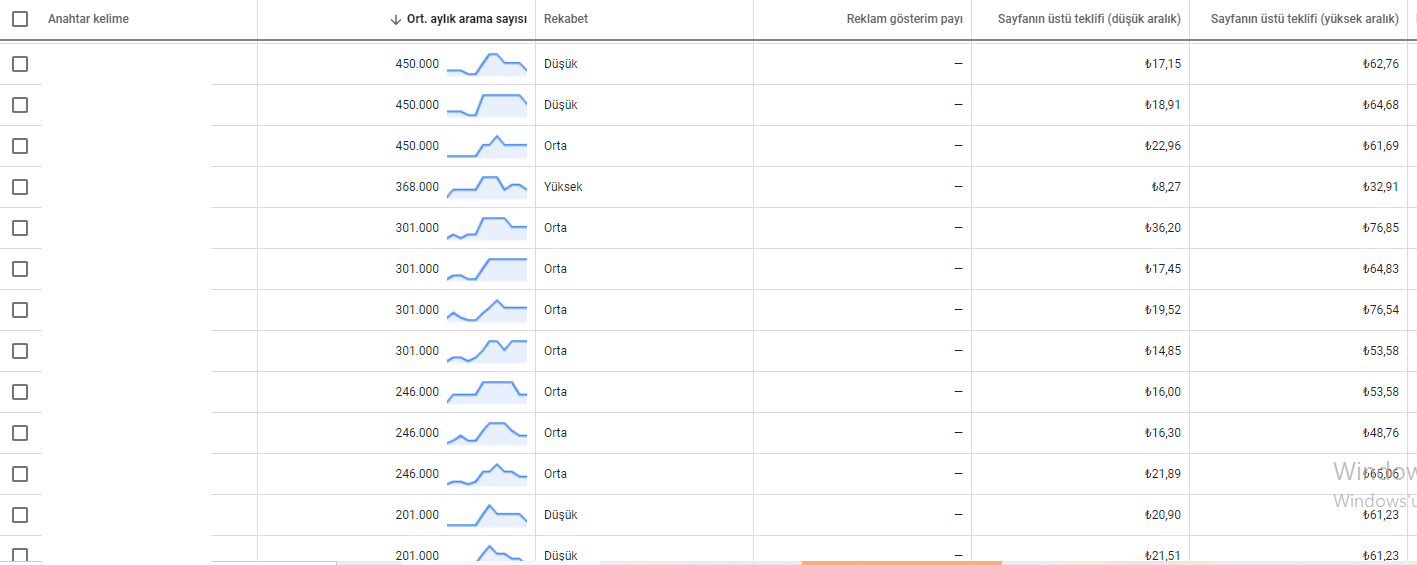Viewport: 1417px width, 565px height.
Task: Click the ₺76,85 high-range bid cell
Action: click(x=1380, y=228)
